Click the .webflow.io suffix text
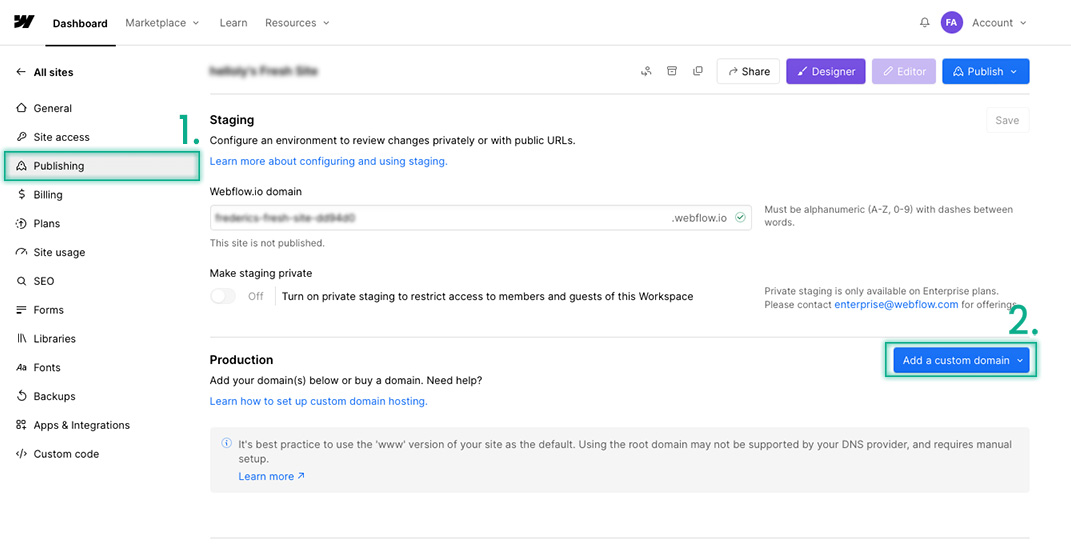The image size is (1071, 544). [x=699, y=218]
